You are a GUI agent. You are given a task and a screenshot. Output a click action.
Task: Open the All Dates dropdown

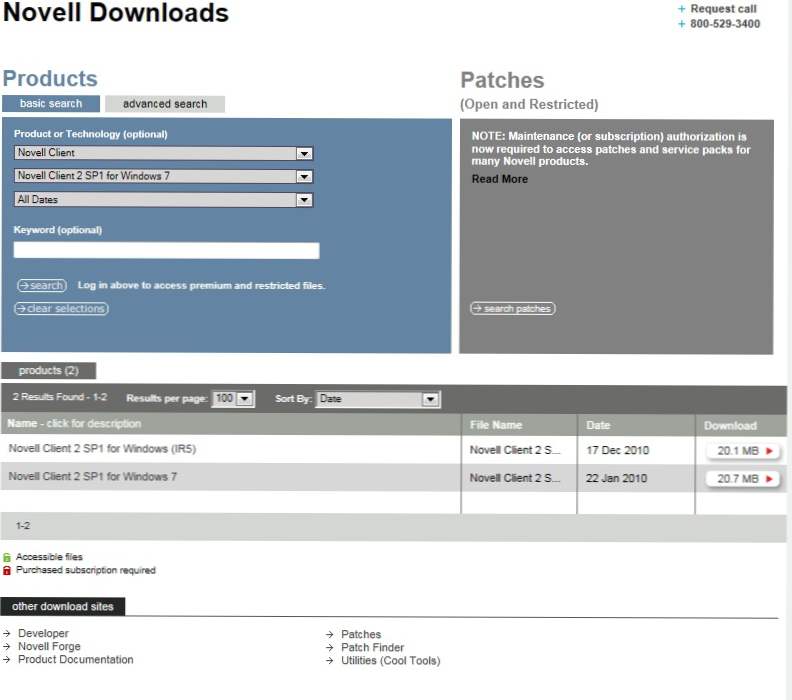[x=164, y=199]
